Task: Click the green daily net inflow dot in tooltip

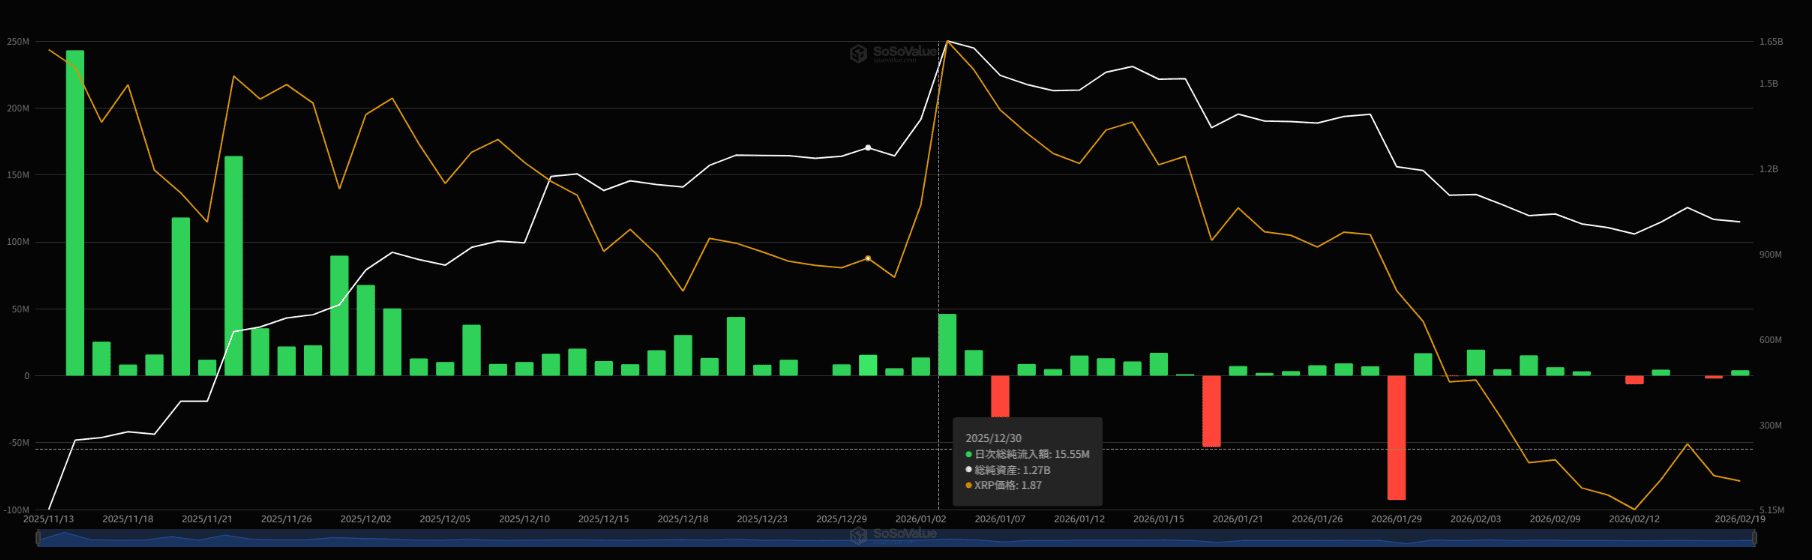Action: click(969, 455)
